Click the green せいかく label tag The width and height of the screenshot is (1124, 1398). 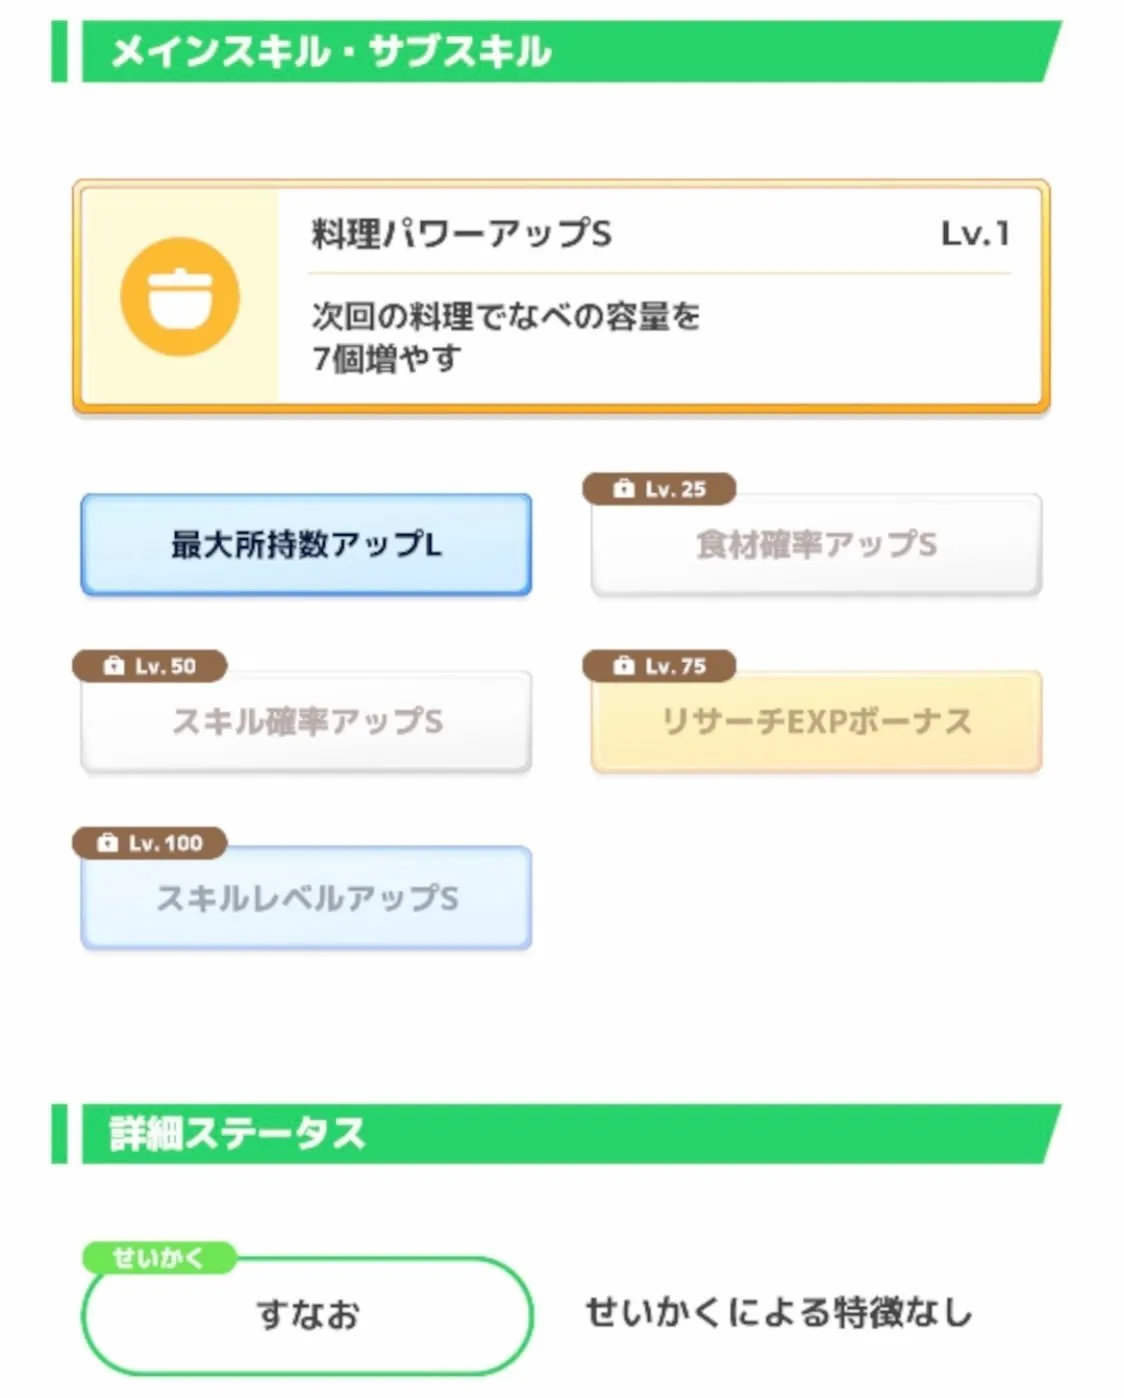click(x=158, y=1258)
